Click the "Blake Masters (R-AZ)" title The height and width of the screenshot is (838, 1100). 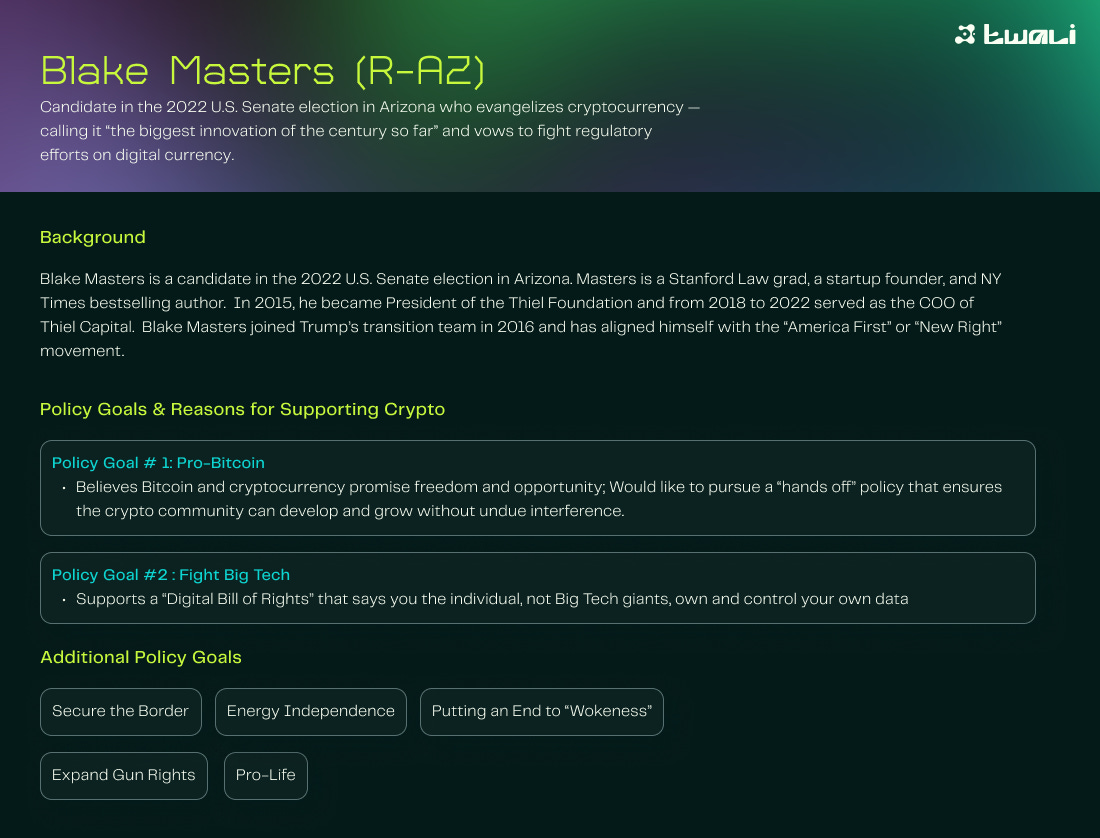262,72
